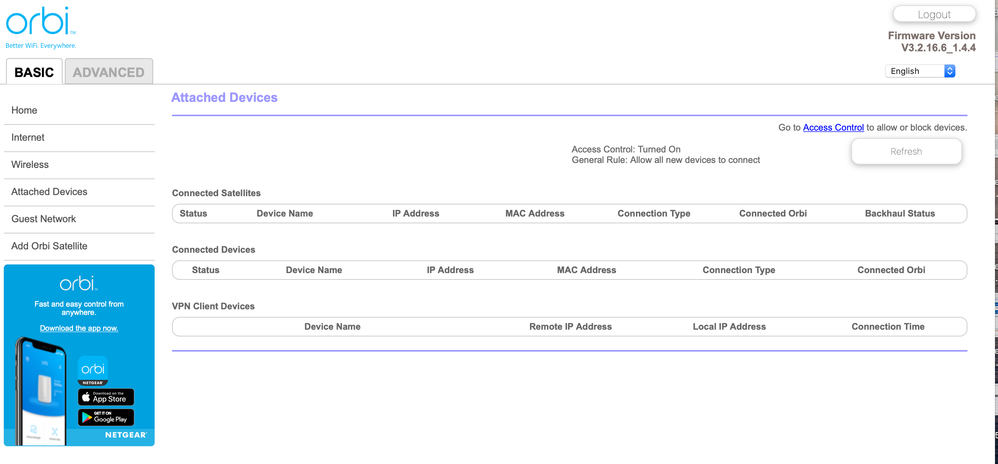998x464 pixels.
Task: Open the Internet sidebar item
Action: (x=28, y=137)
